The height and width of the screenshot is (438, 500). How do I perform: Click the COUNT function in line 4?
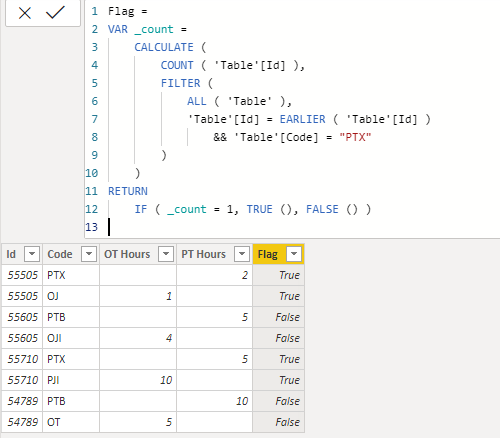[177, 65]
